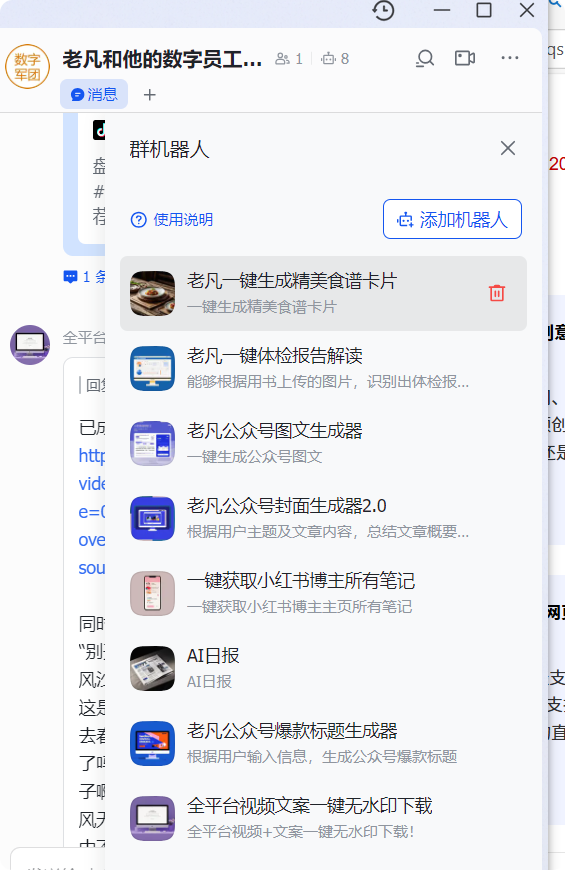
Task: Select 老凡一键体检报告解读 bot name
Action: point(274,356)
